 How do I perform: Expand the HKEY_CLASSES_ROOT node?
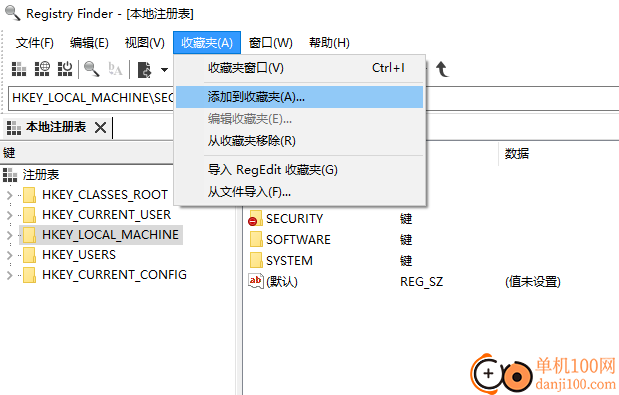9,195
